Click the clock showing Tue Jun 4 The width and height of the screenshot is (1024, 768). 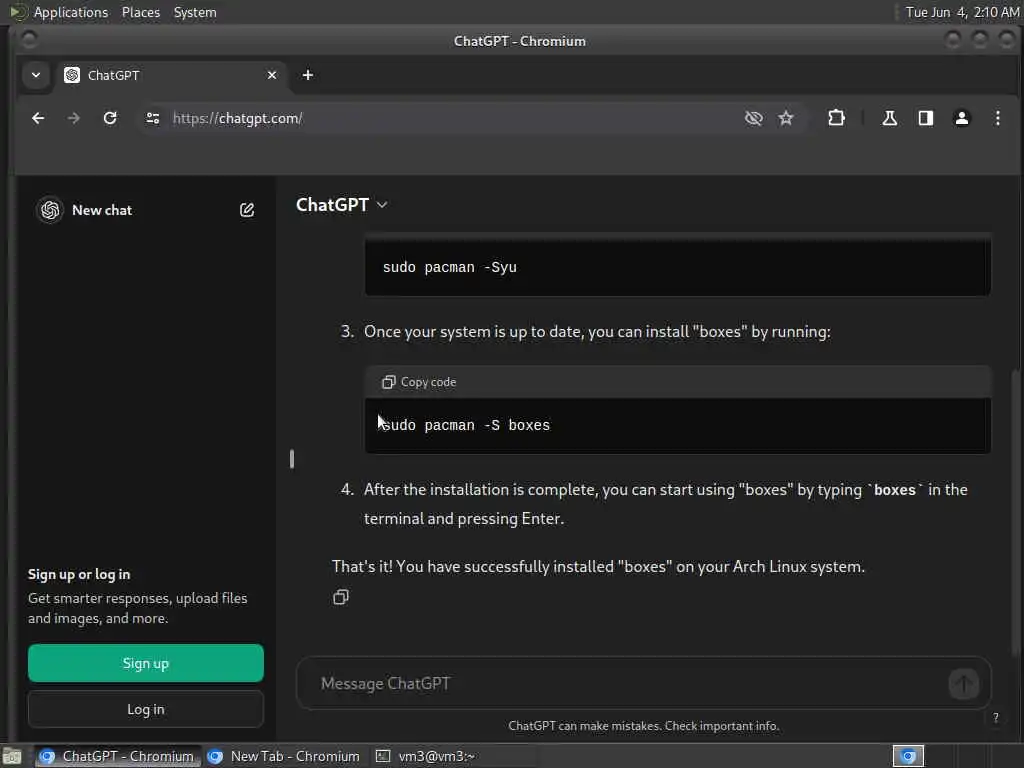[962, 12]
